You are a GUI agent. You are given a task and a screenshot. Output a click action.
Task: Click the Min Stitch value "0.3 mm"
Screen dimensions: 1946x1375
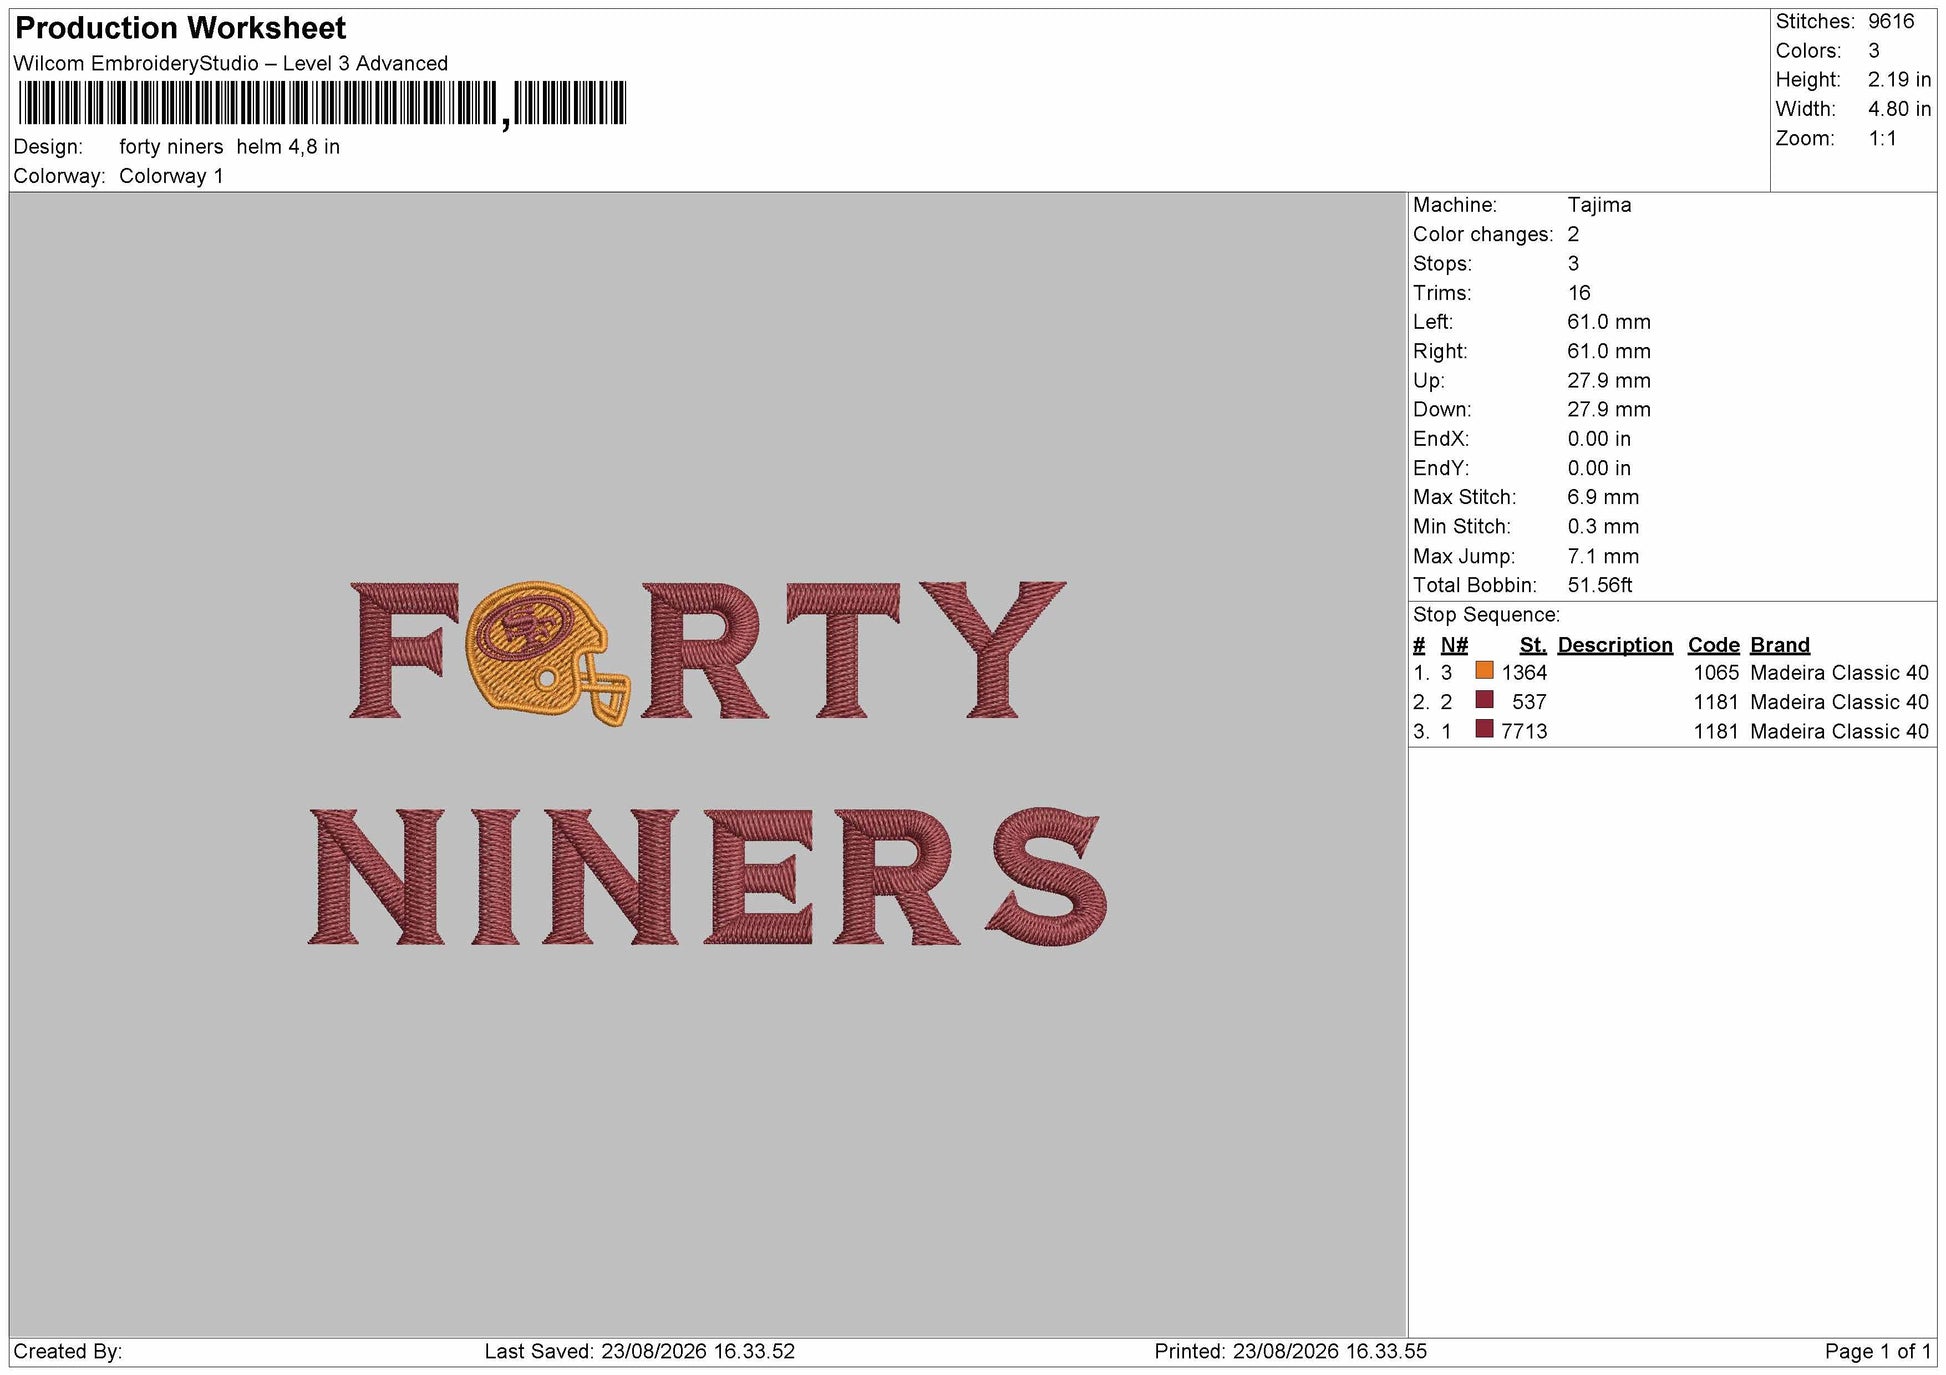coord(1603,526)
